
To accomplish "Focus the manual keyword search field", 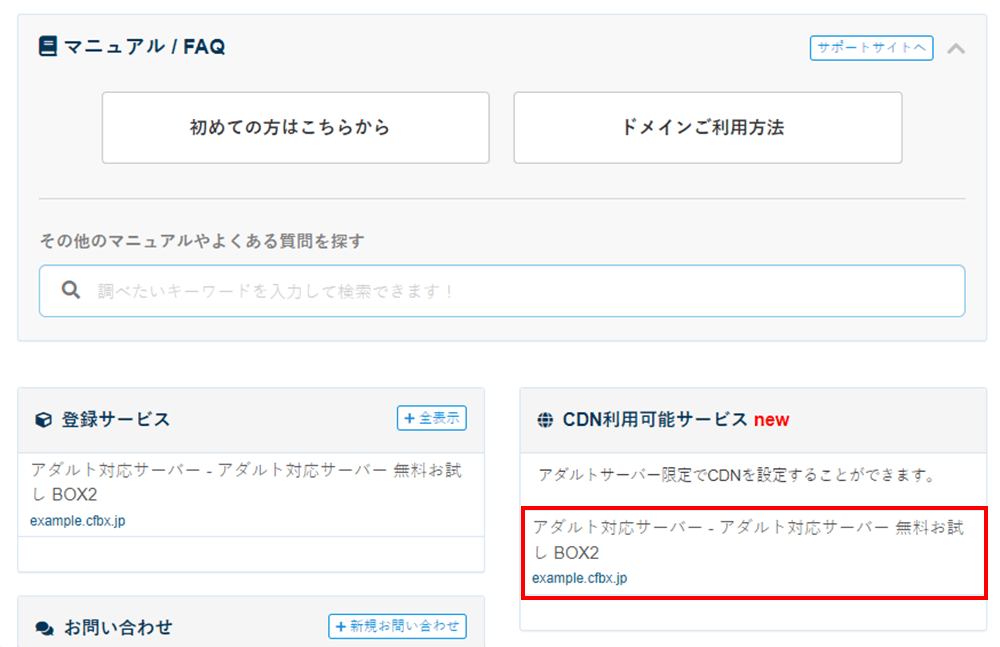I will 520,291.
